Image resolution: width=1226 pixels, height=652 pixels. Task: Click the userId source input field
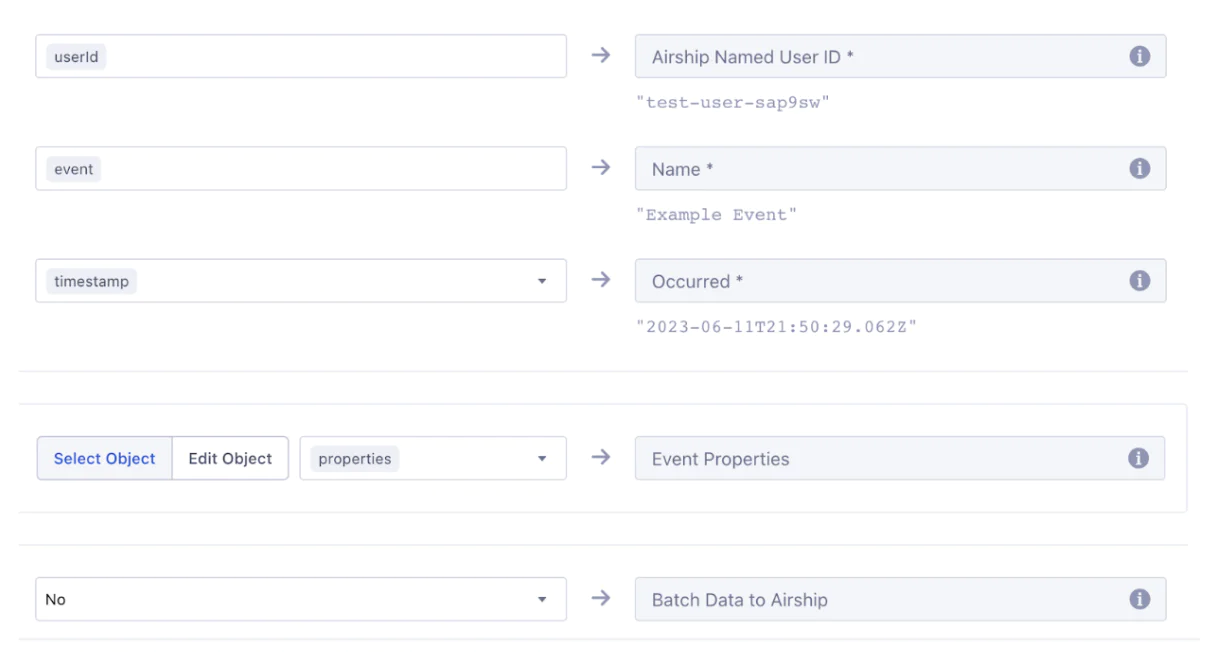(x=330, y=57)
